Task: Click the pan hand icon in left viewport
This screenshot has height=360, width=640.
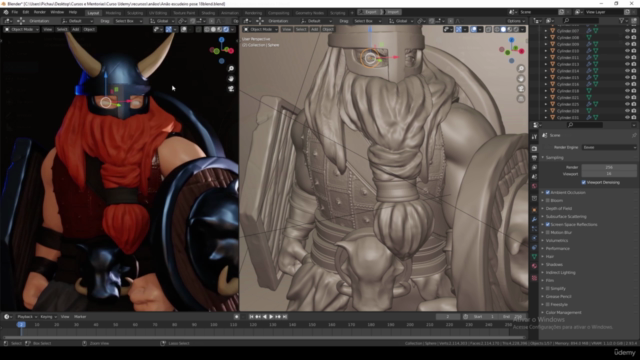Action: [231, 79]
